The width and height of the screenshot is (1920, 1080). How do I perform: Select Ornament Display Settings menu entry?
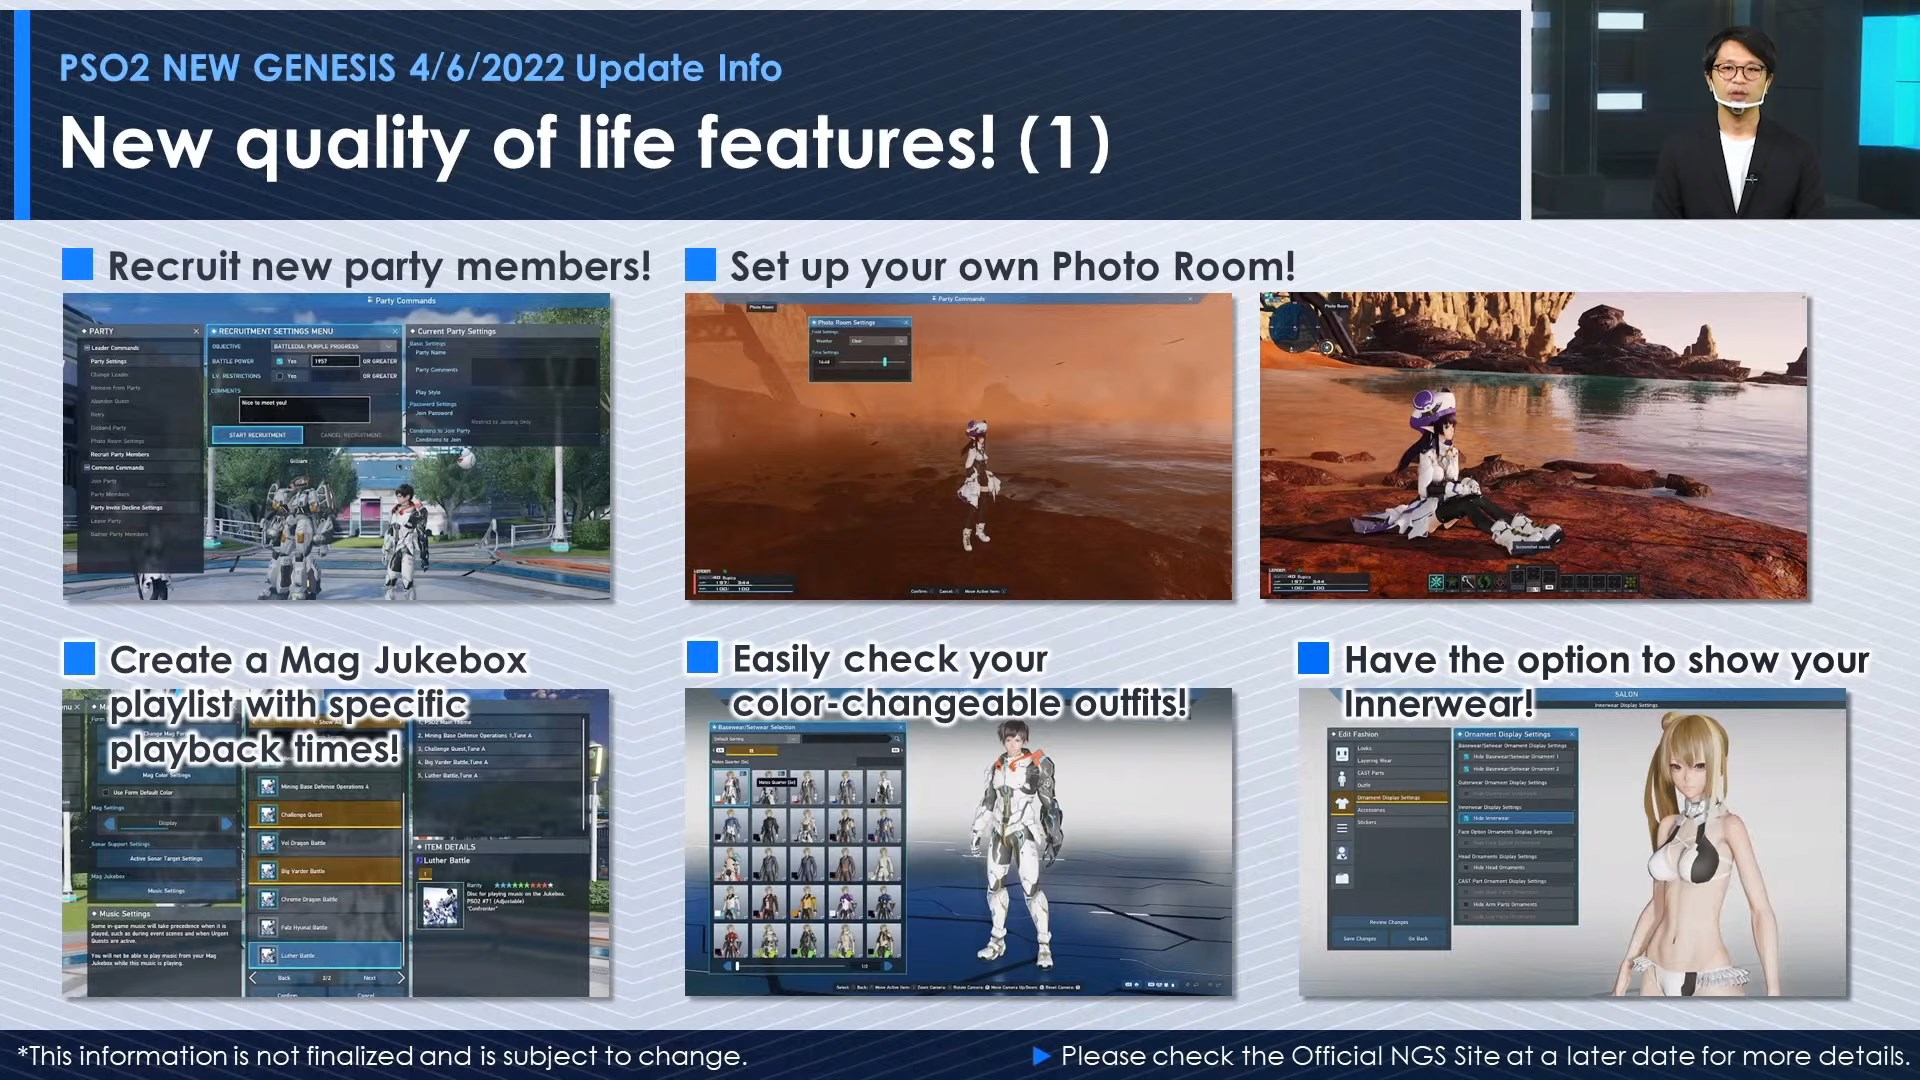[1402, 798]
